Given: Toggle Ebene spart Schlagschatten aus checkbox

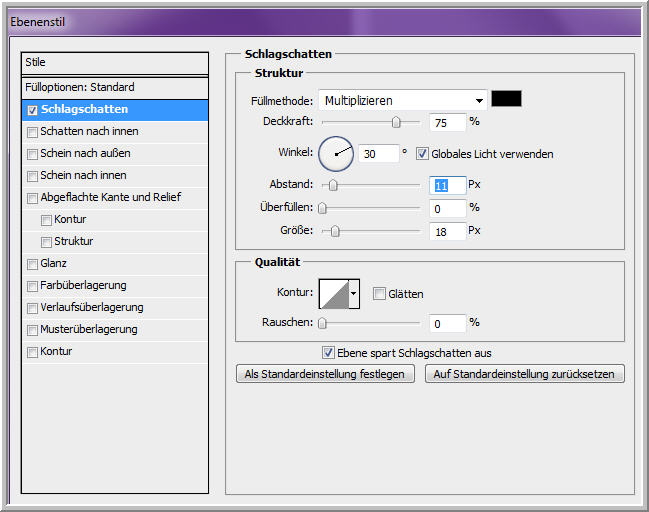Looking at the screenshot, I should (x=328, y=353).
